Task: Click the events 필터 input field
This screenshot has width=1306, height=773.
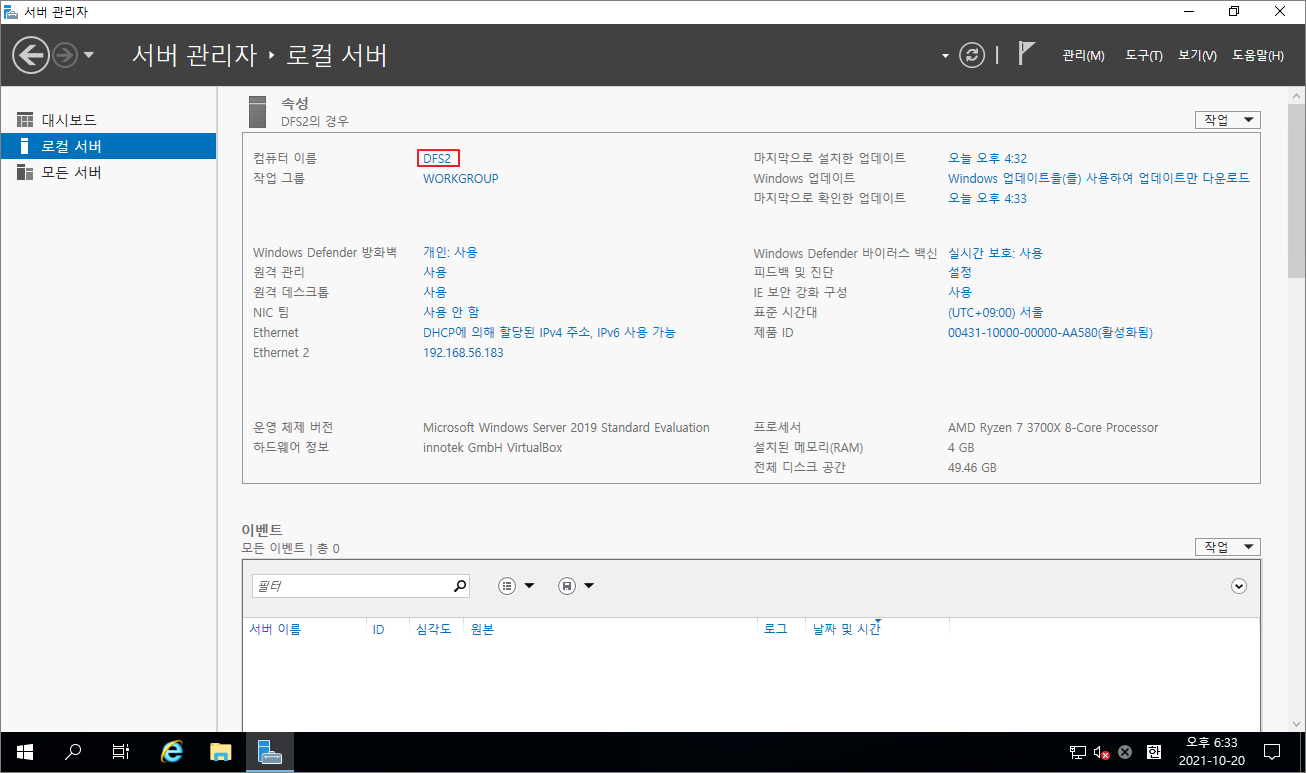Action: [350, 586]
